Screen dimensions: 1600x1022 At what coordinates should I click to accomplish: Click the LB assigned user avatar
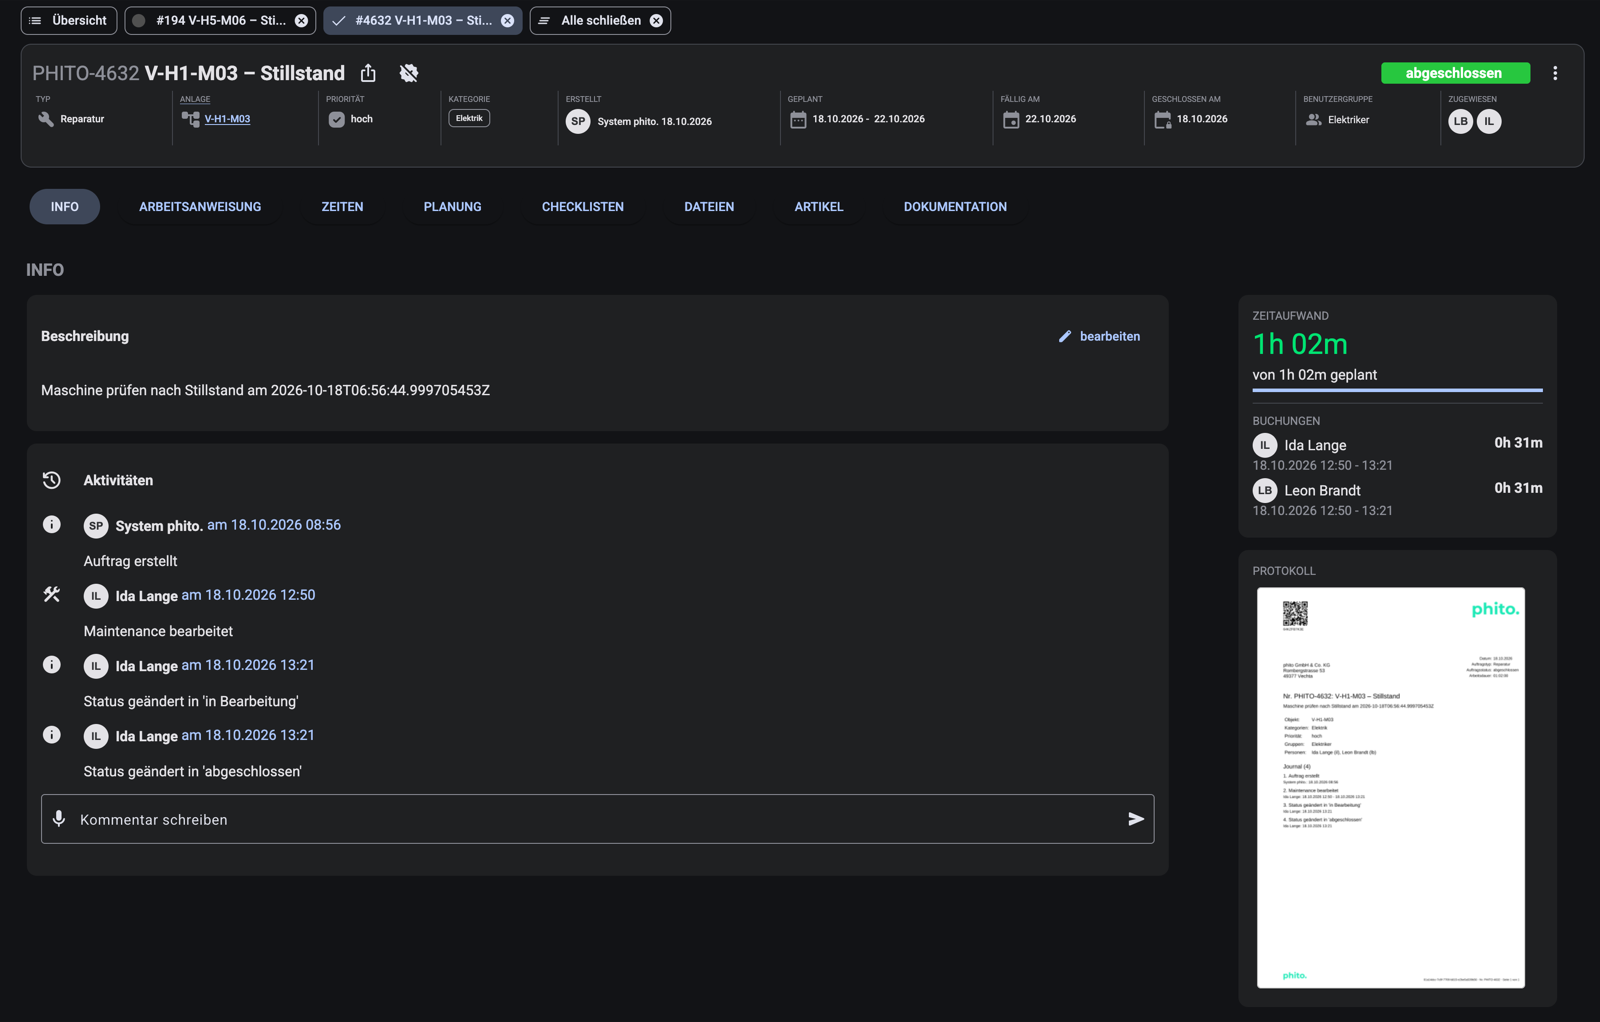pos(1460,121)
